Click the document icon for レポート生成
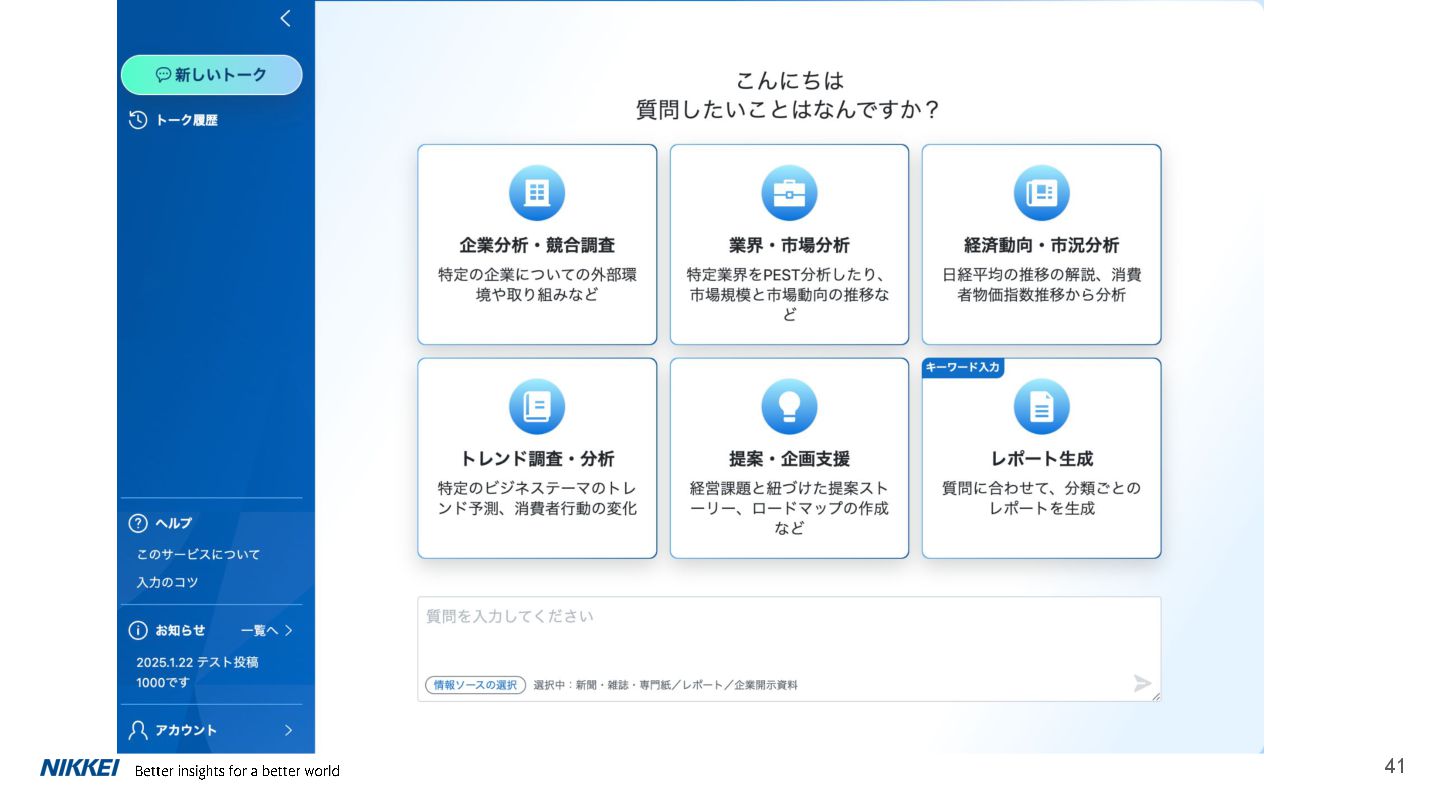1440x810 pixels. (1041, 407)
